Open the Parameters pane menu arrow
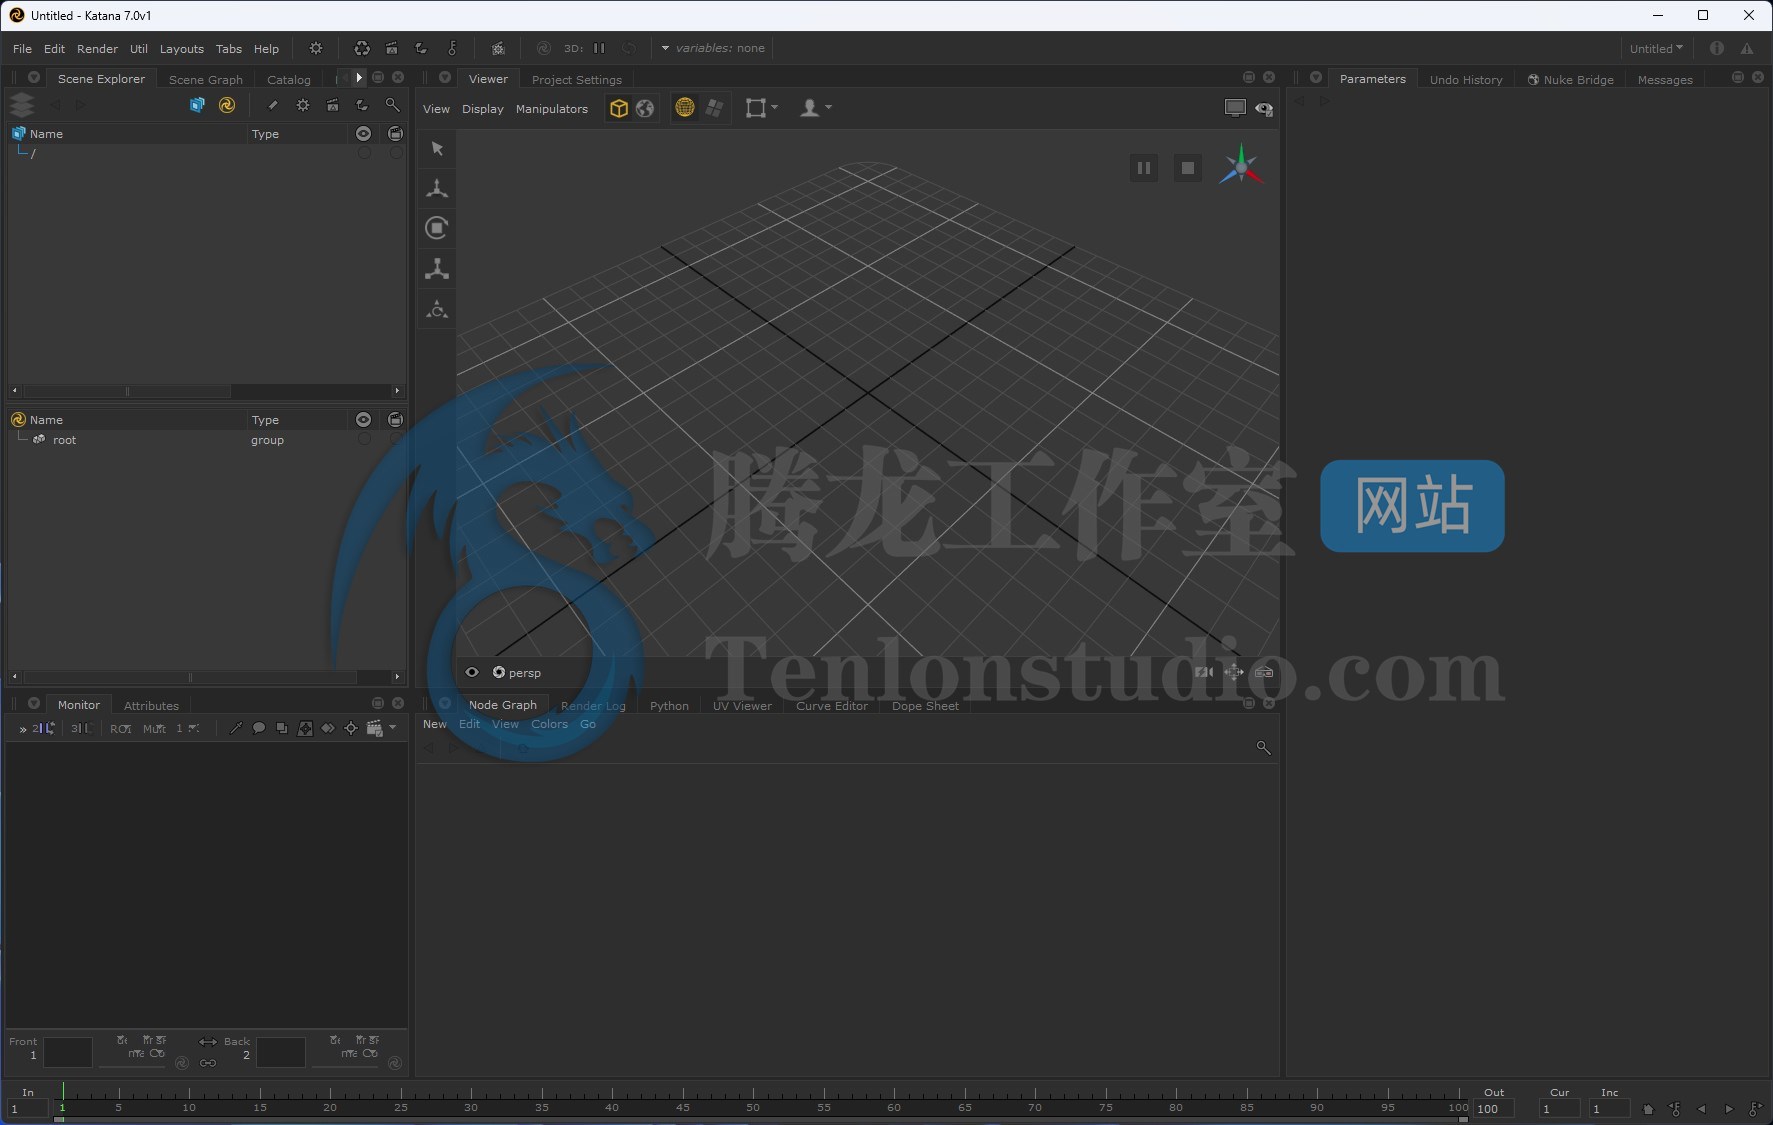1773x1125 pixels. pyautogui.click(x=1316, y=77)
